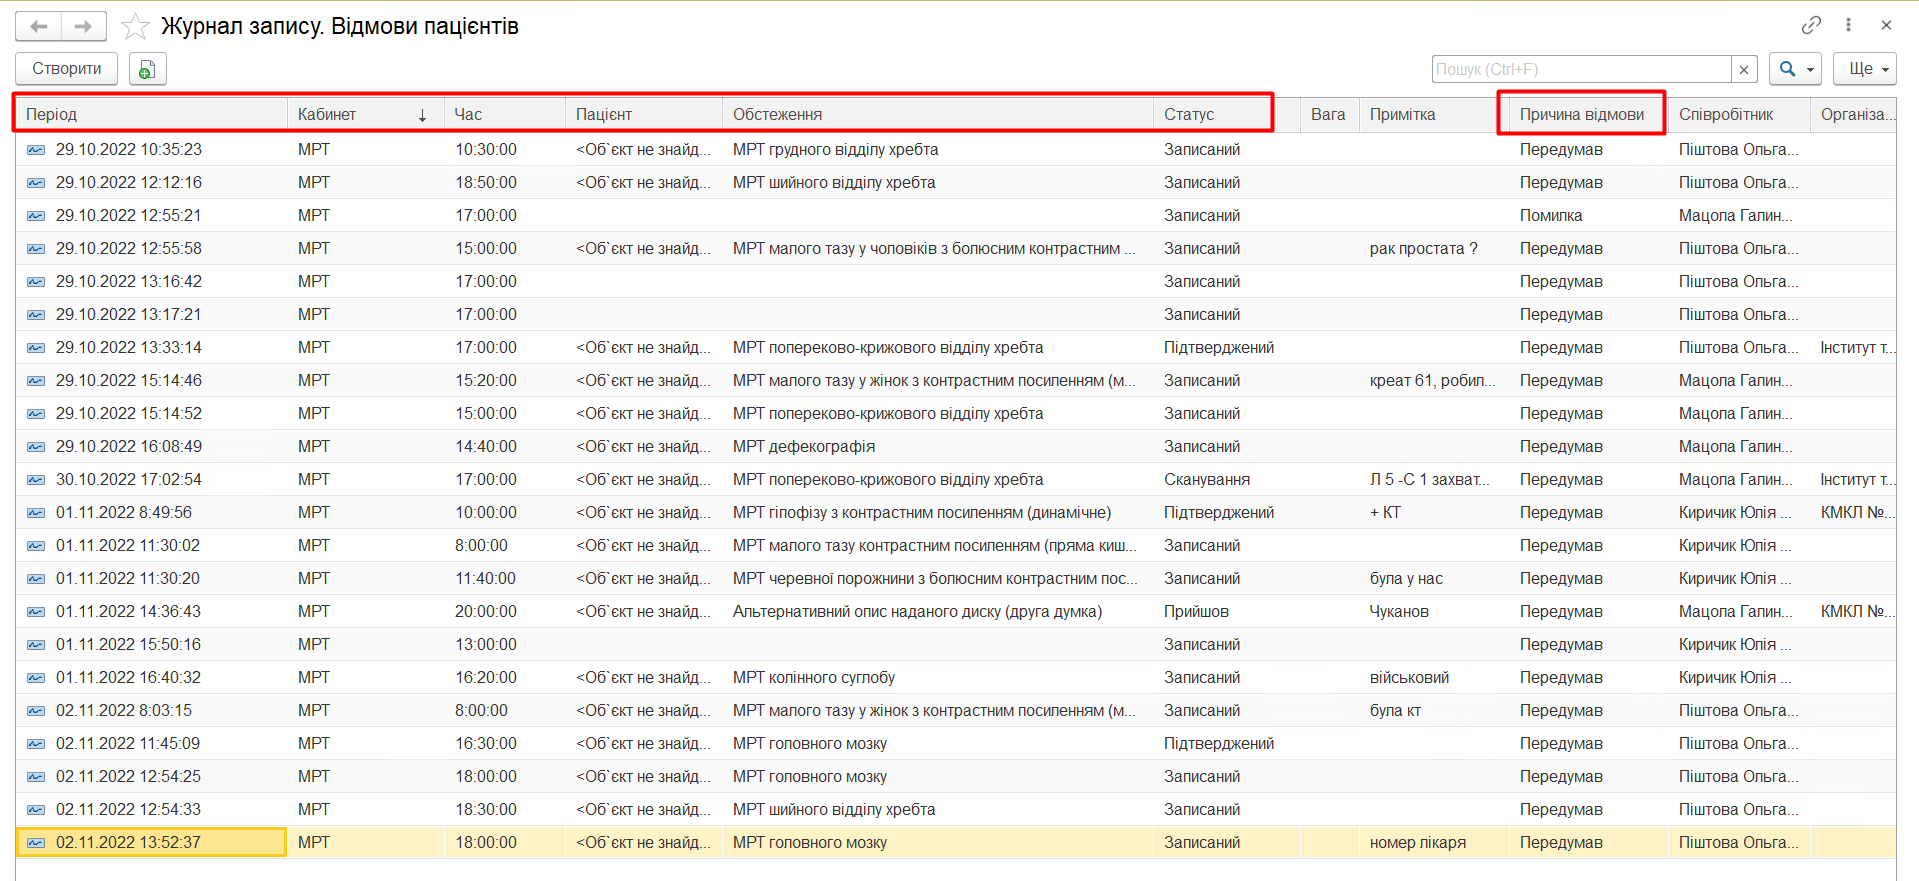Click the back navigation arrow
Viewport: 1919px width, 881px height.
pyautogui.click(x=39, y=27)
